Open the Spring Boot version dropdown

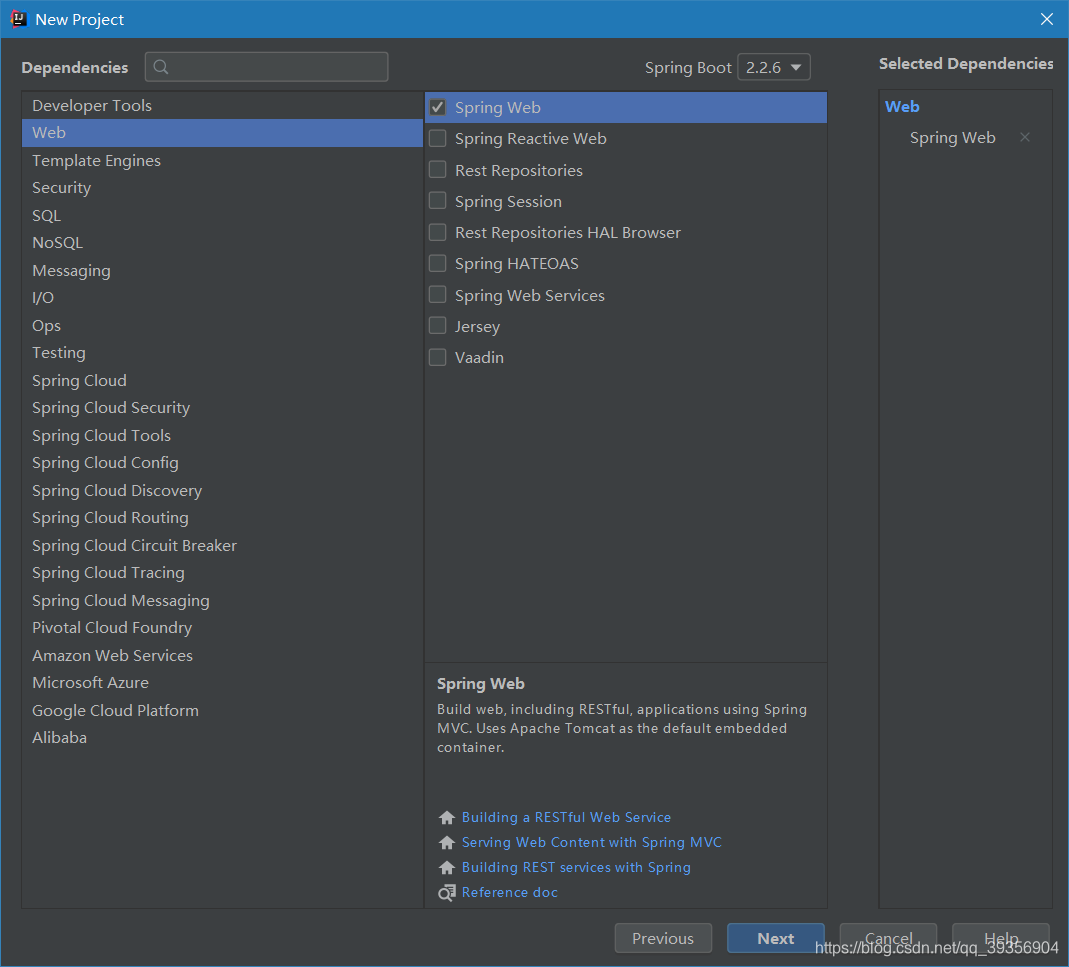coord(774,67)
